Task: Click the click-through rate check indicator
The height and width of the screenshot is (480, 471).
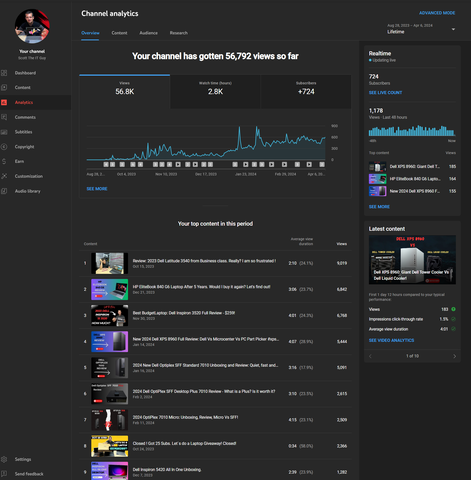Action: coord(453,319)
